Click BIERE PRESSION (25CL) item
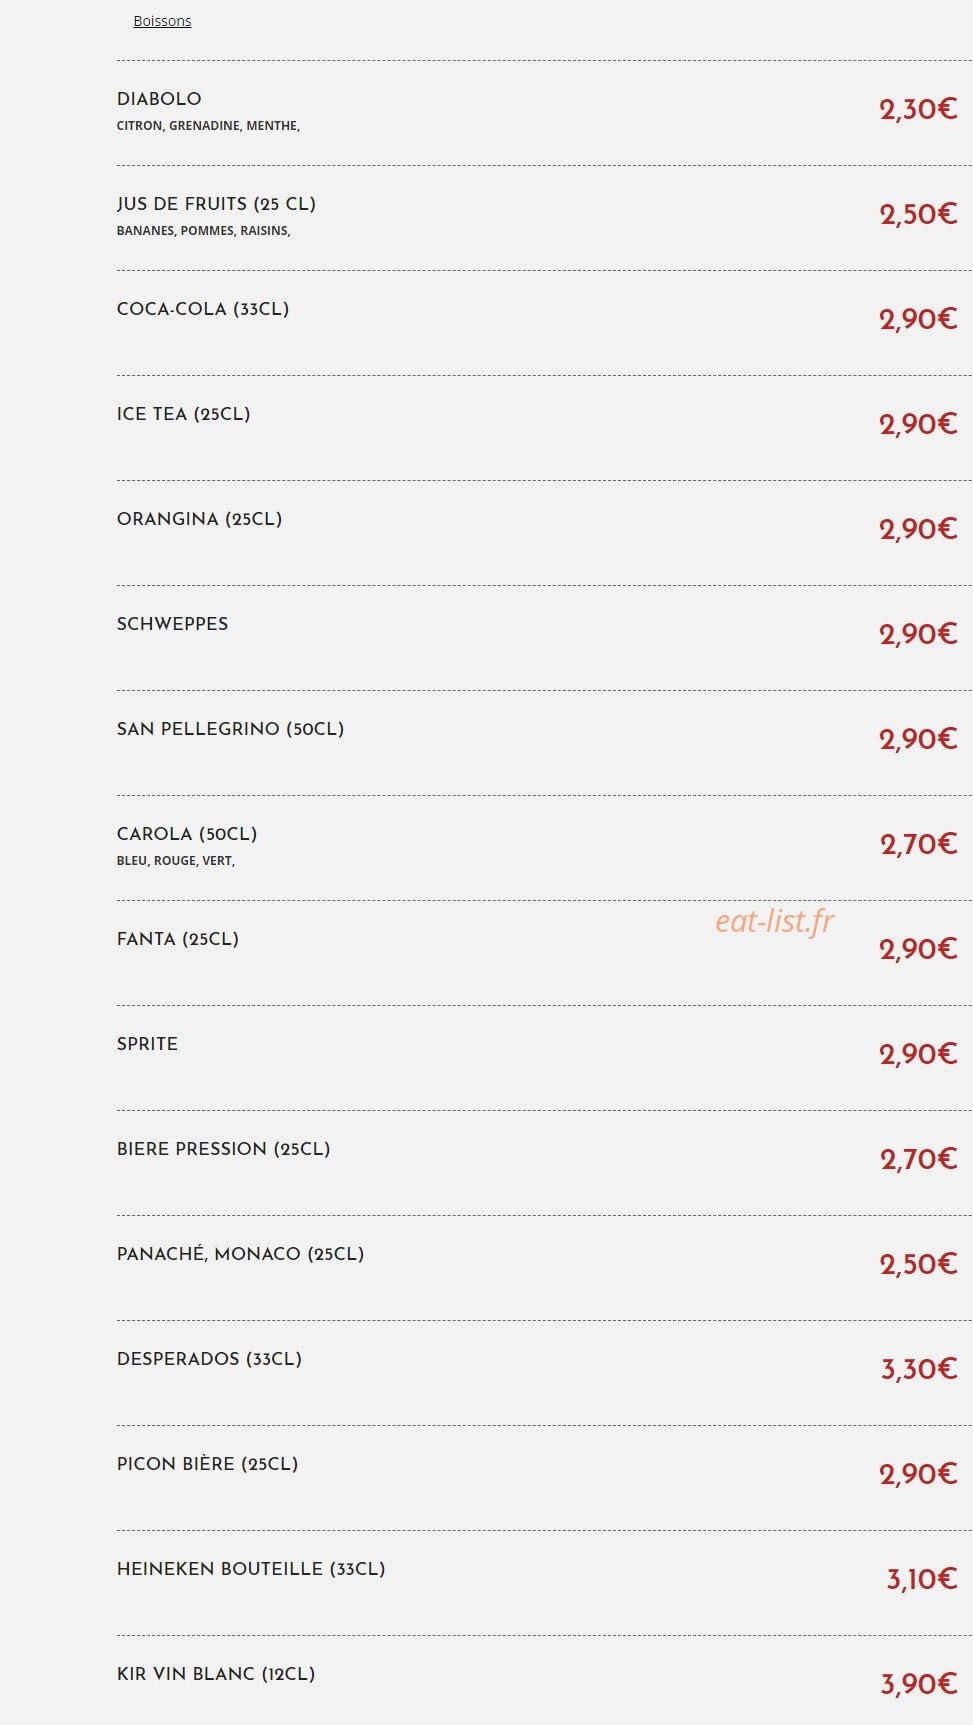 223,1149
